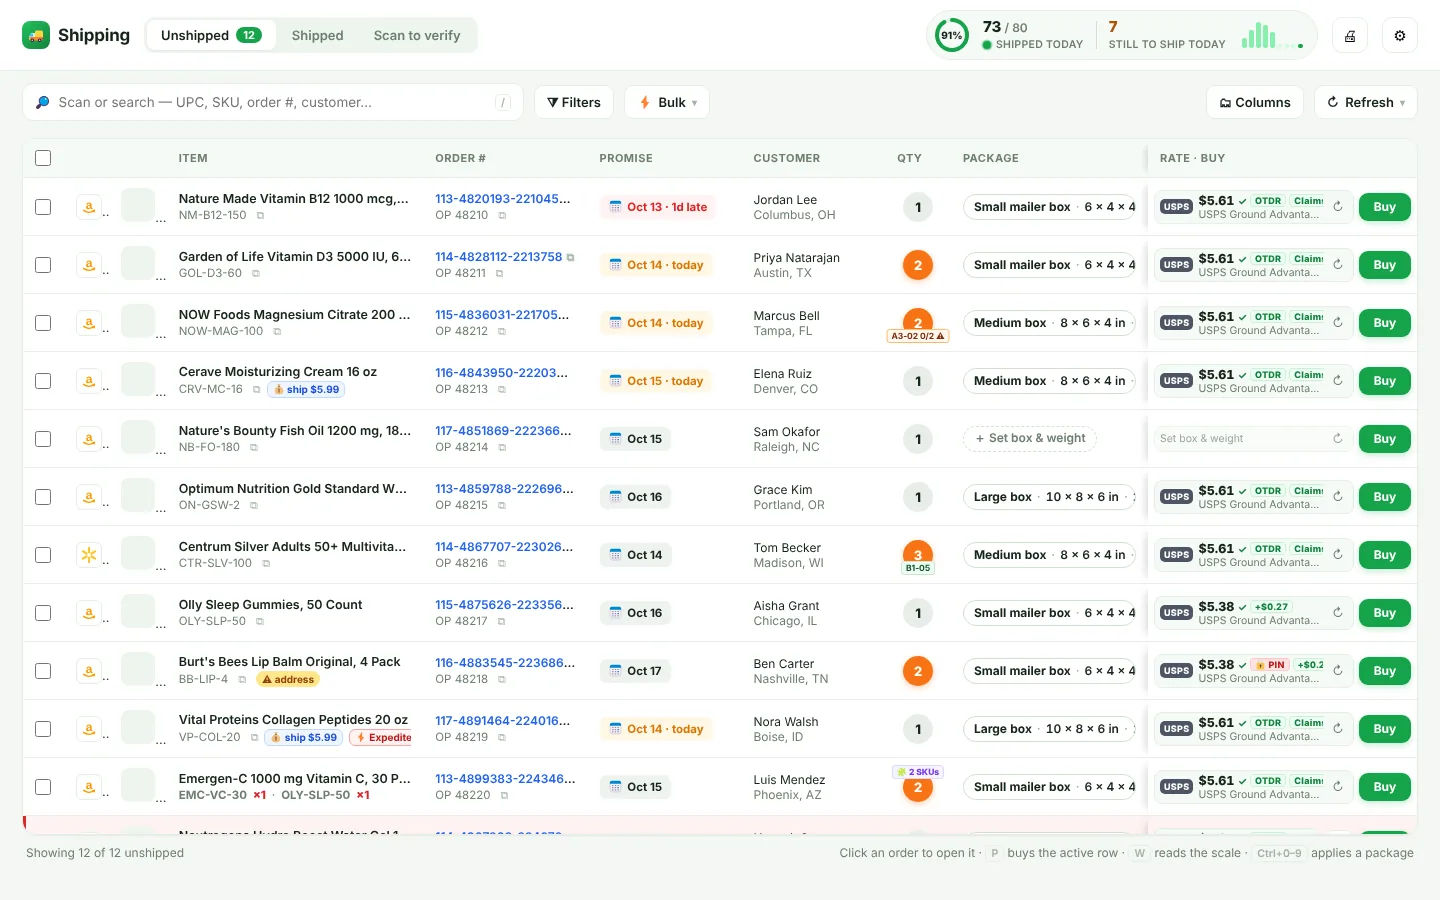Copy SKU CRV-MC-16 with the copy icon

[x=256, y=389]
